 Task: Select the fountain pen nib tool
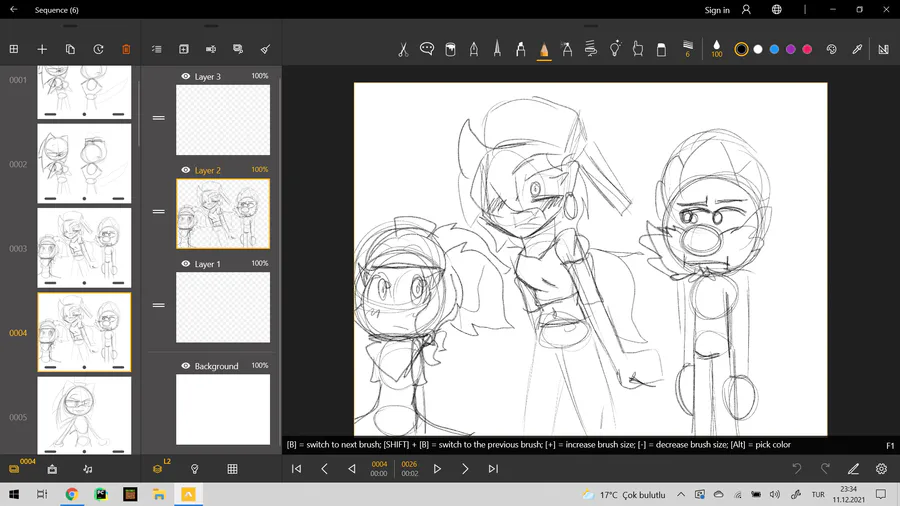pyautogui.click(x=474, y=49)
